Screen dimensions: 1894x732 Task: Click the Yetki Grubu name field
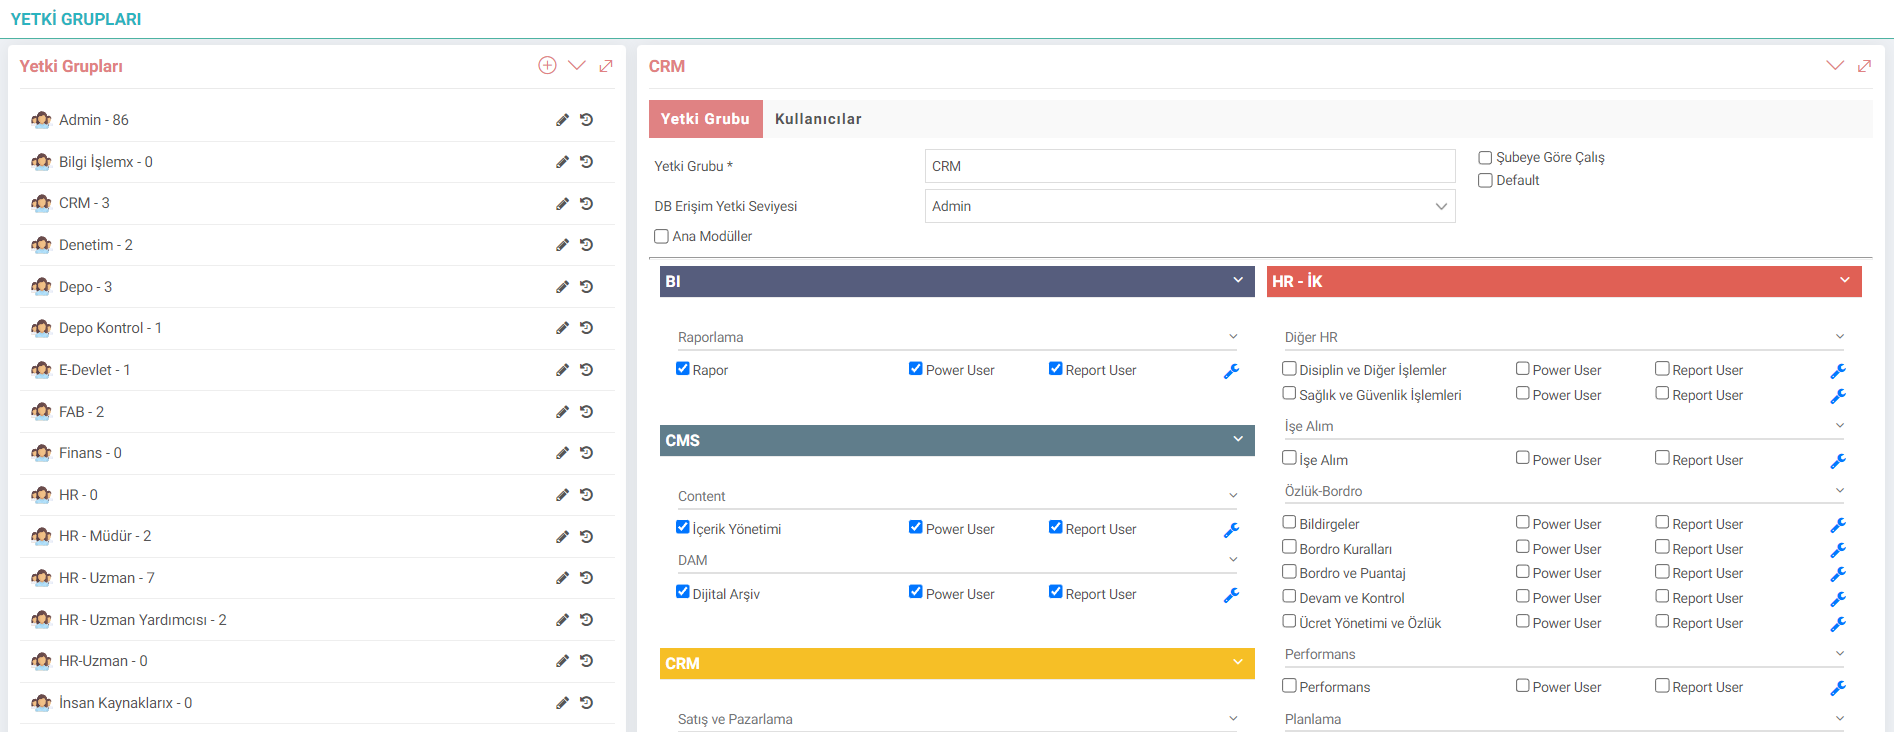tap(1190, 166)
